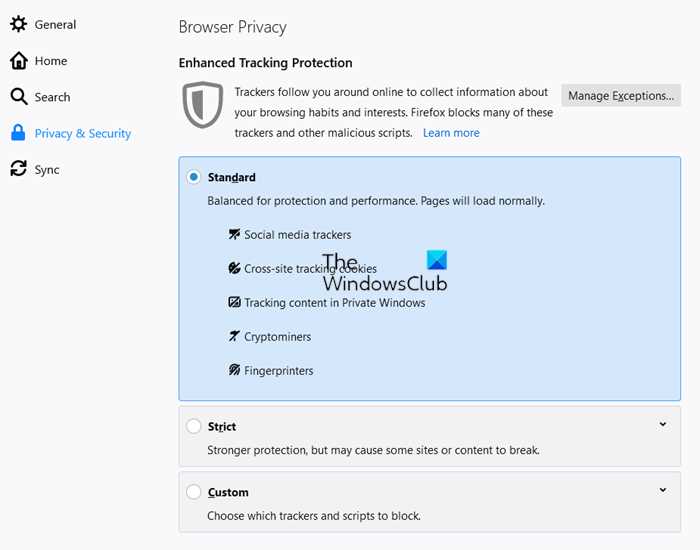Image resolution: width=700 pixels, height=550 pixels.
Task: Click the Home house icon
Action: coord(19,61)
